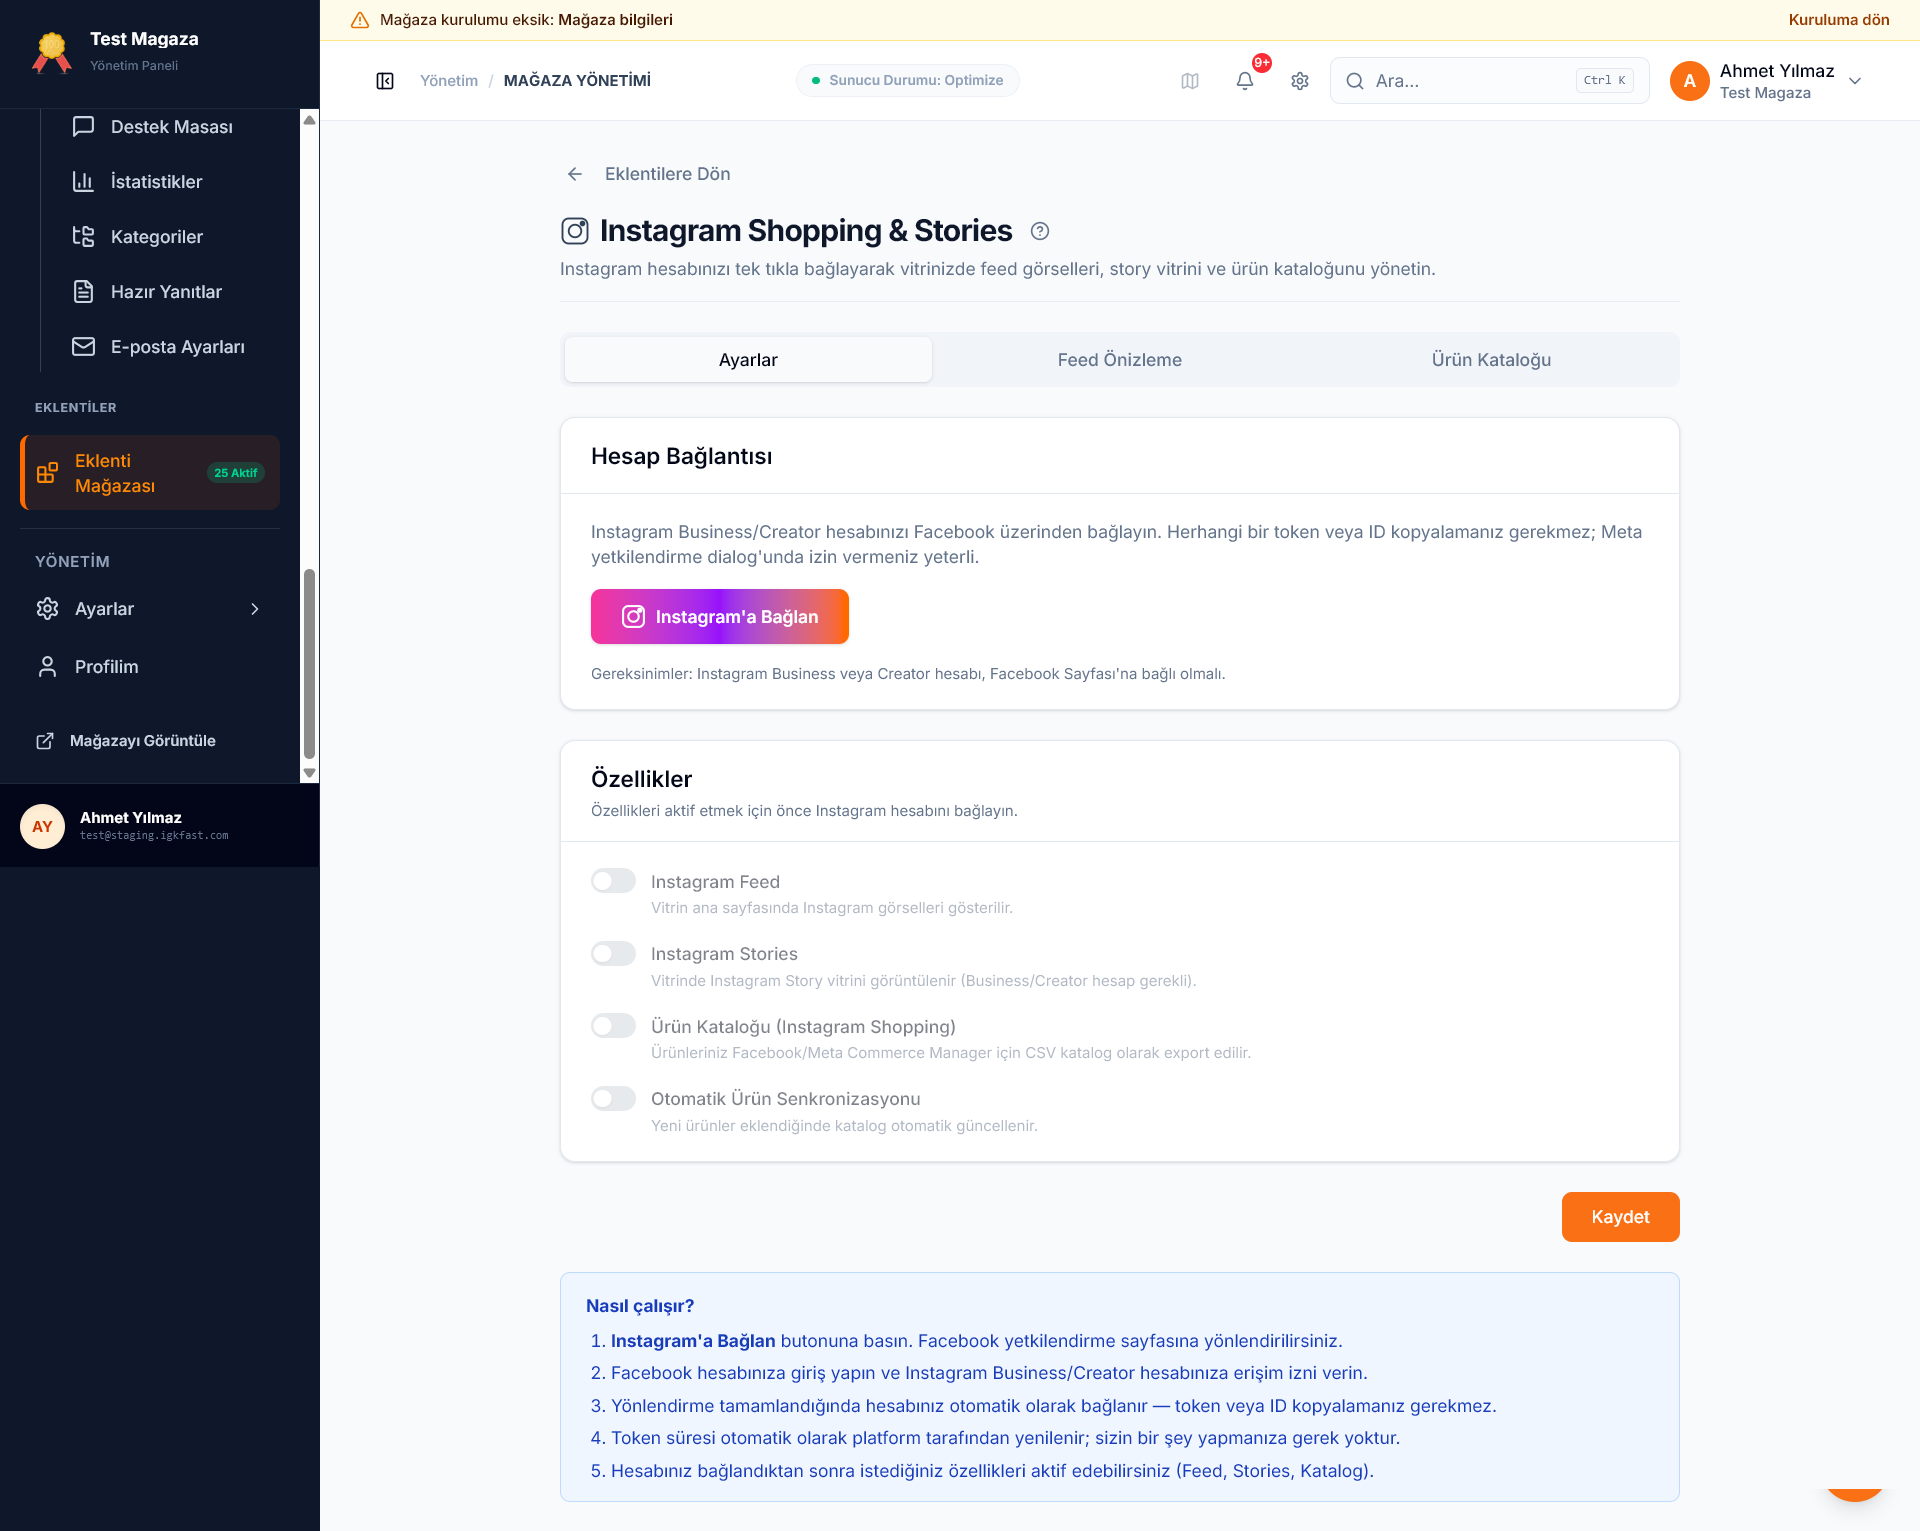Click the MAĞAZA YÖNETİMİ breadcrumb text
Viewport: 1920px width, 1531px height.
coord(577,81)
